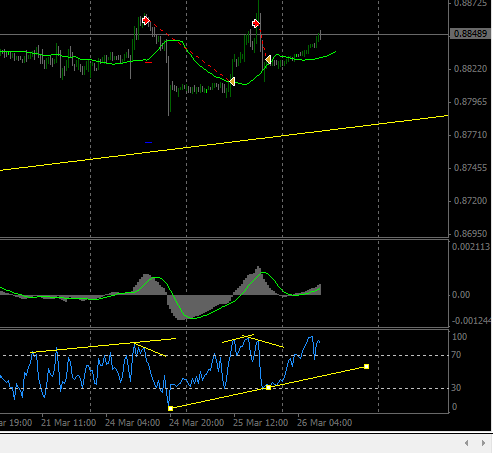Click the MACD scale value 0.002113

[471, 247]
